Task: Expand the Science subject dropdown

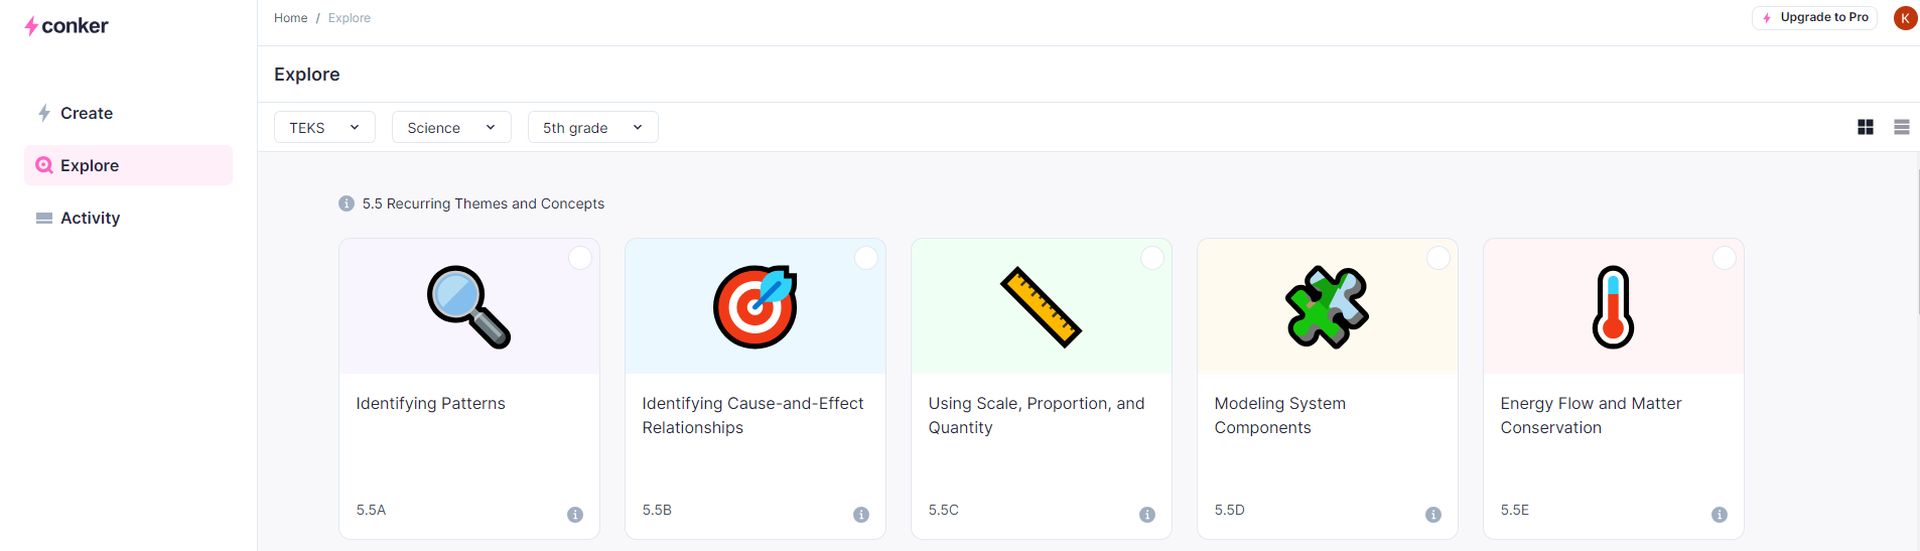Action: 451,127
